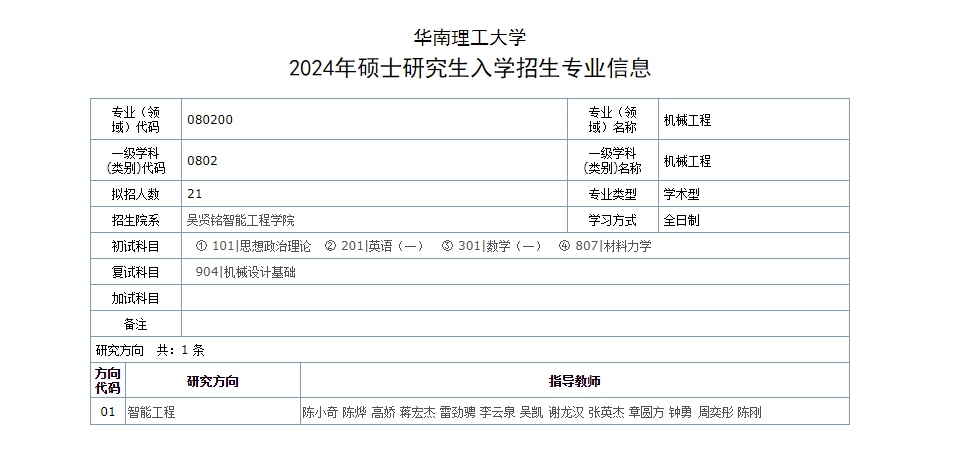
Task: Click the value 0802
Action: [x=202, y=161]
